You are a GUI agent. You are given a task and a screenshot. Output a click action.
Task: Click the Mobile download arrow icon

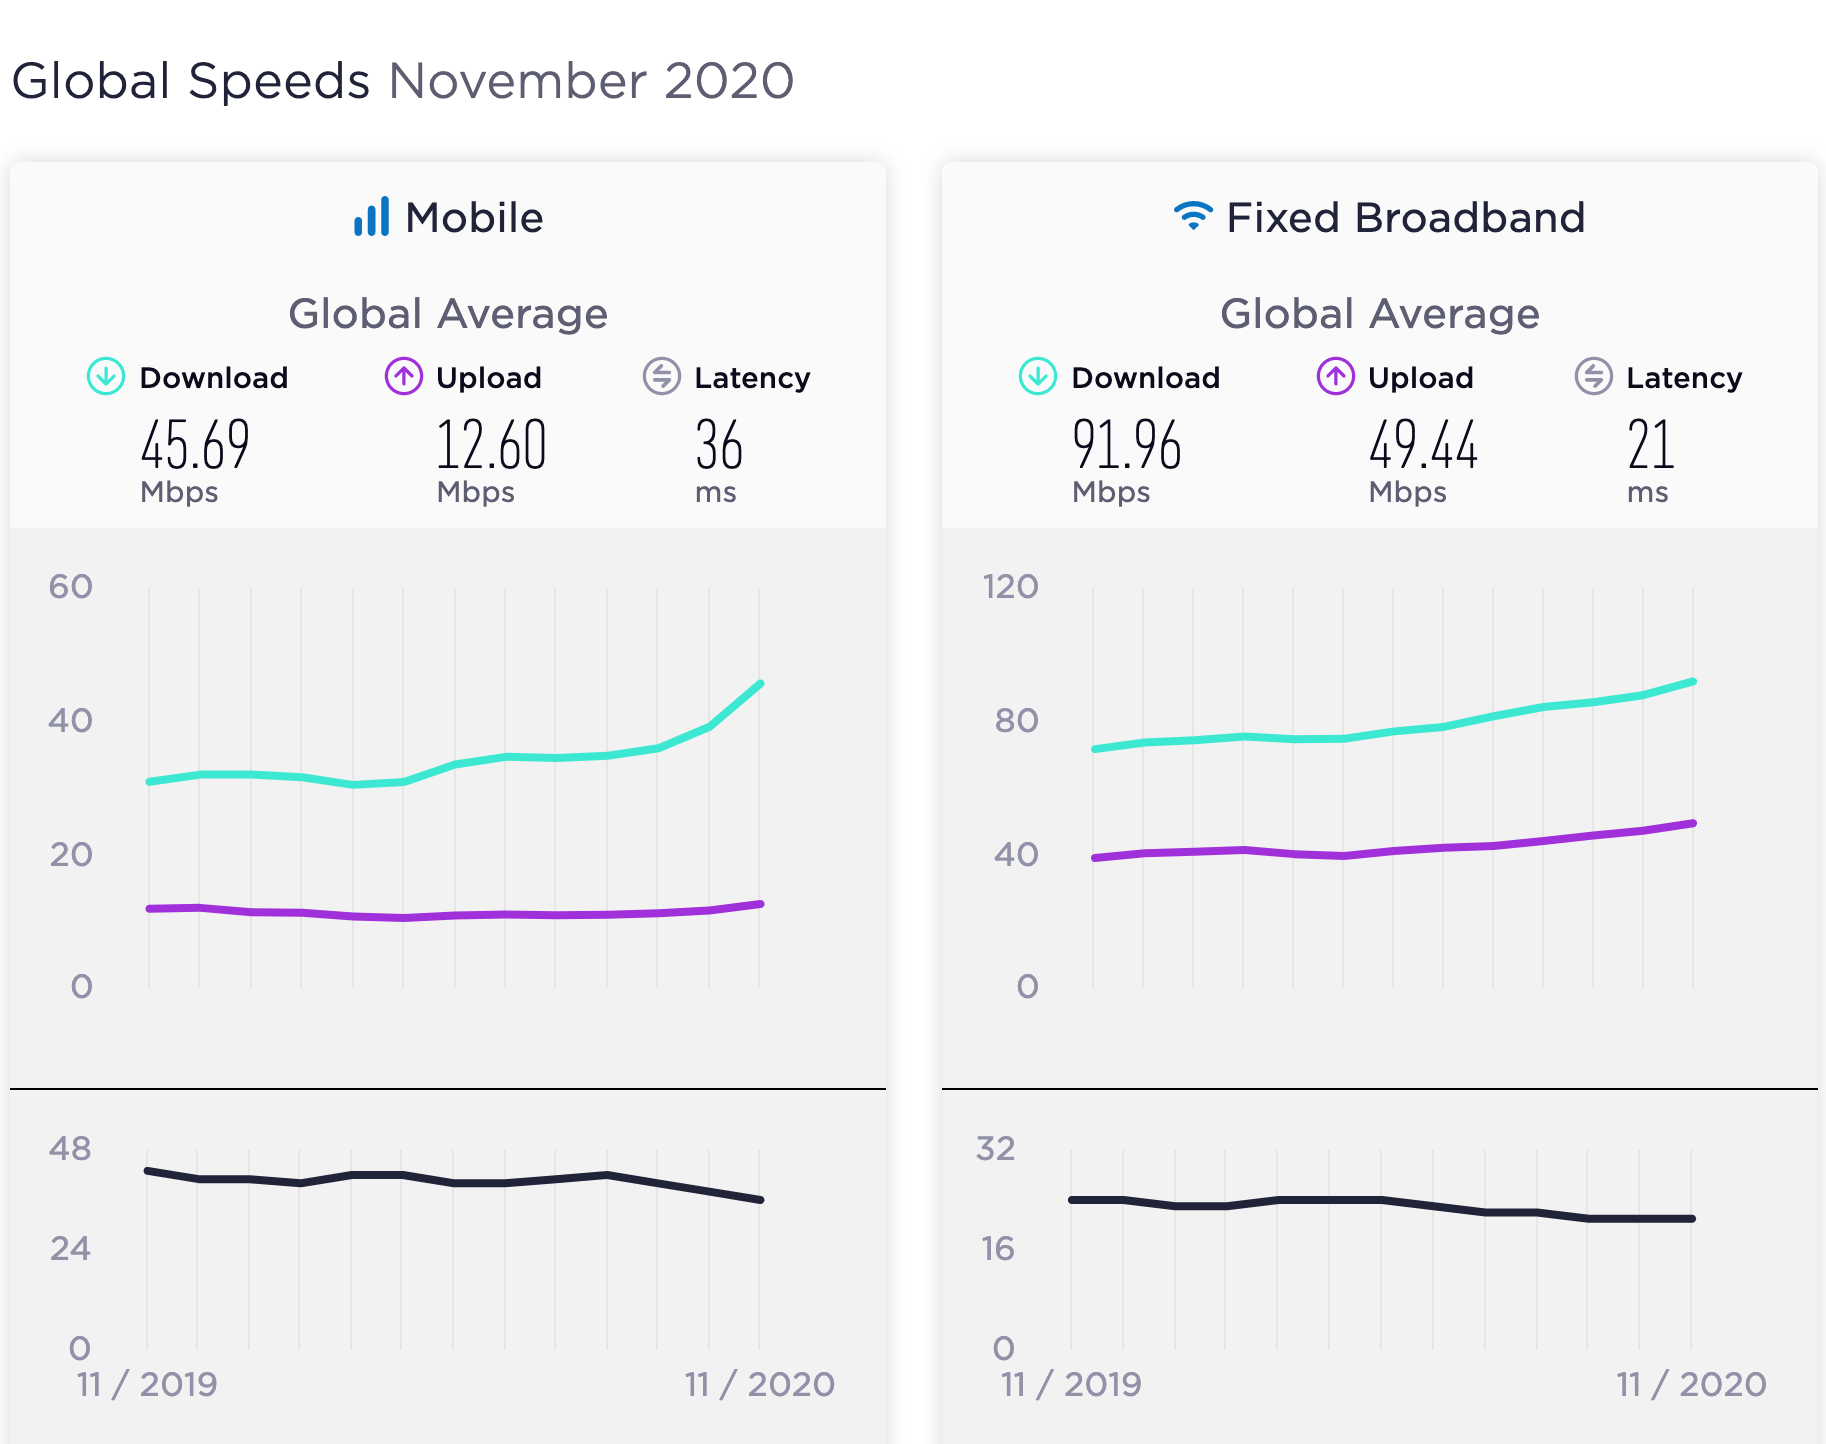click(x=106, y=377)
